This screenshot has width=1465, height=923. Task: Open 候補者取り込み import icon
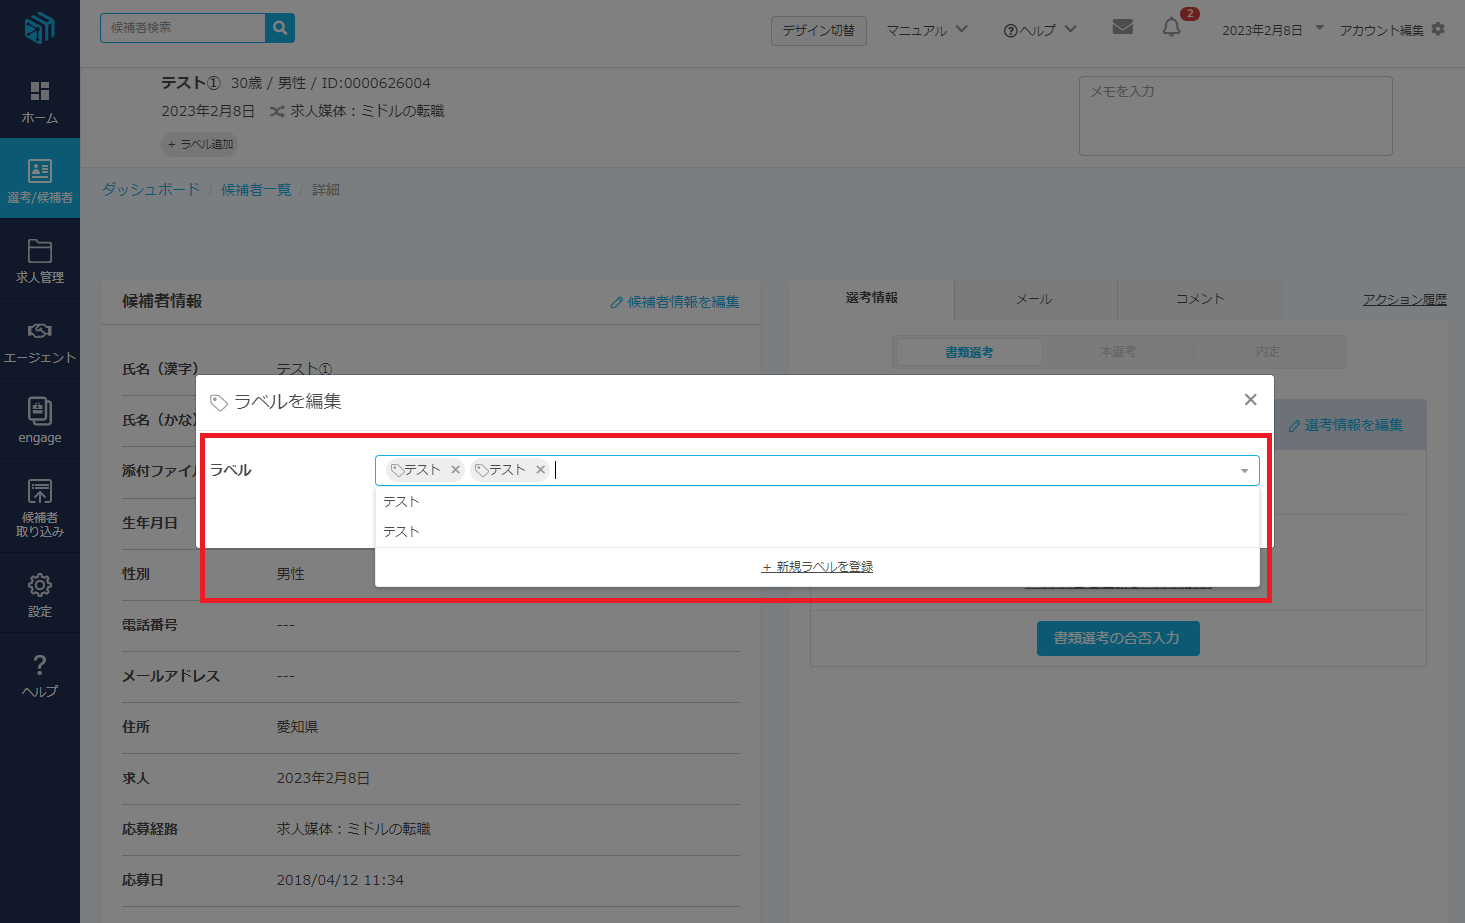(x=40, y=492)
